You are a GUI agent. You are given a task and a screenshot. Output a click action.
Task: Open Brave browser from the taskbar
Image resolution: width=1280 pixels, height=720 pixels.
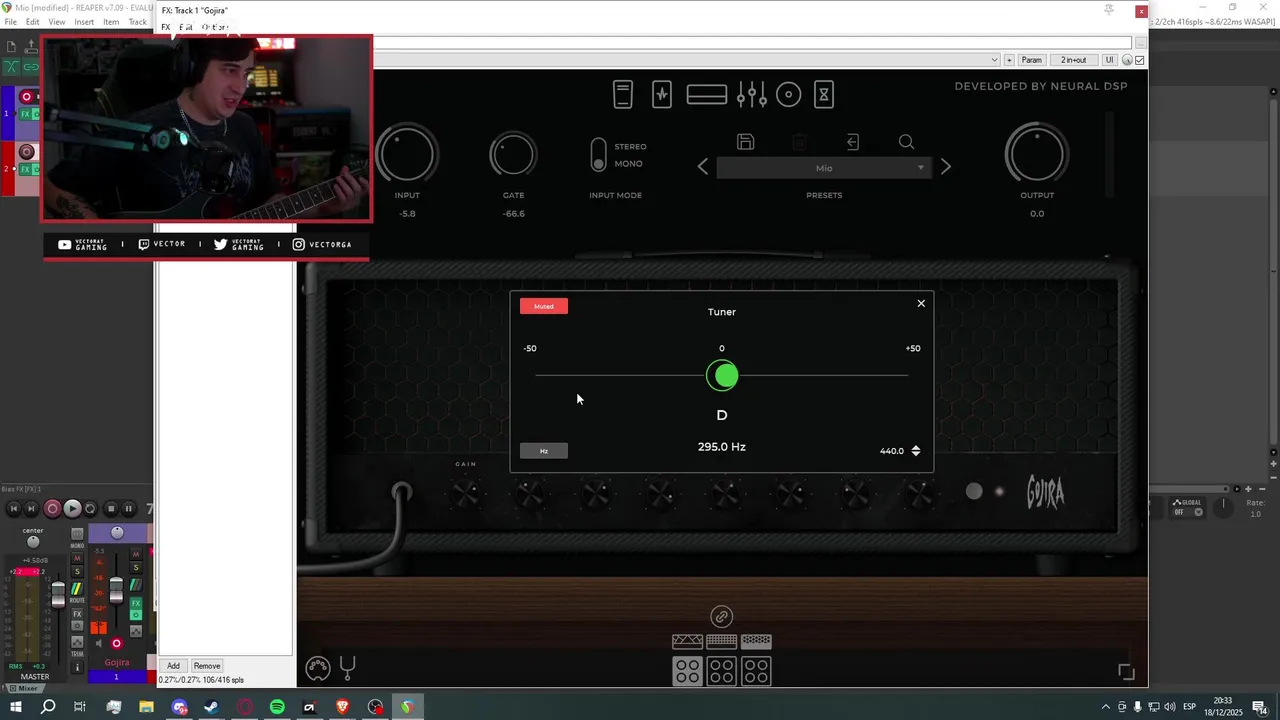(343, 707)
